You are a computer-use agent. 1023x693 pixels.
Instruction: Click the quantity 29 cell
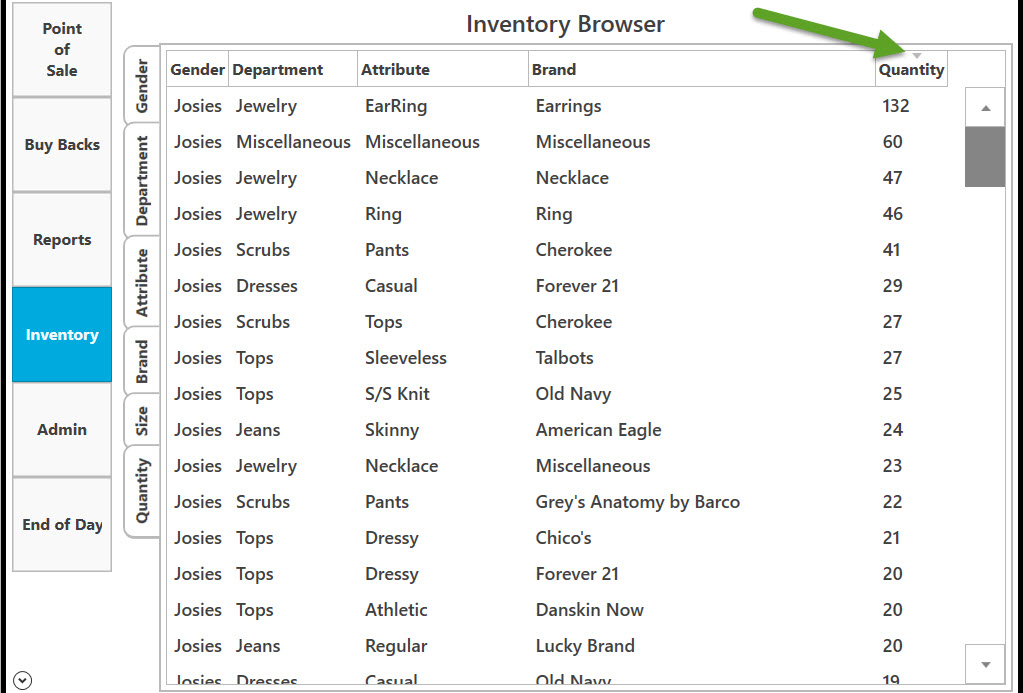tap(893, 286)
